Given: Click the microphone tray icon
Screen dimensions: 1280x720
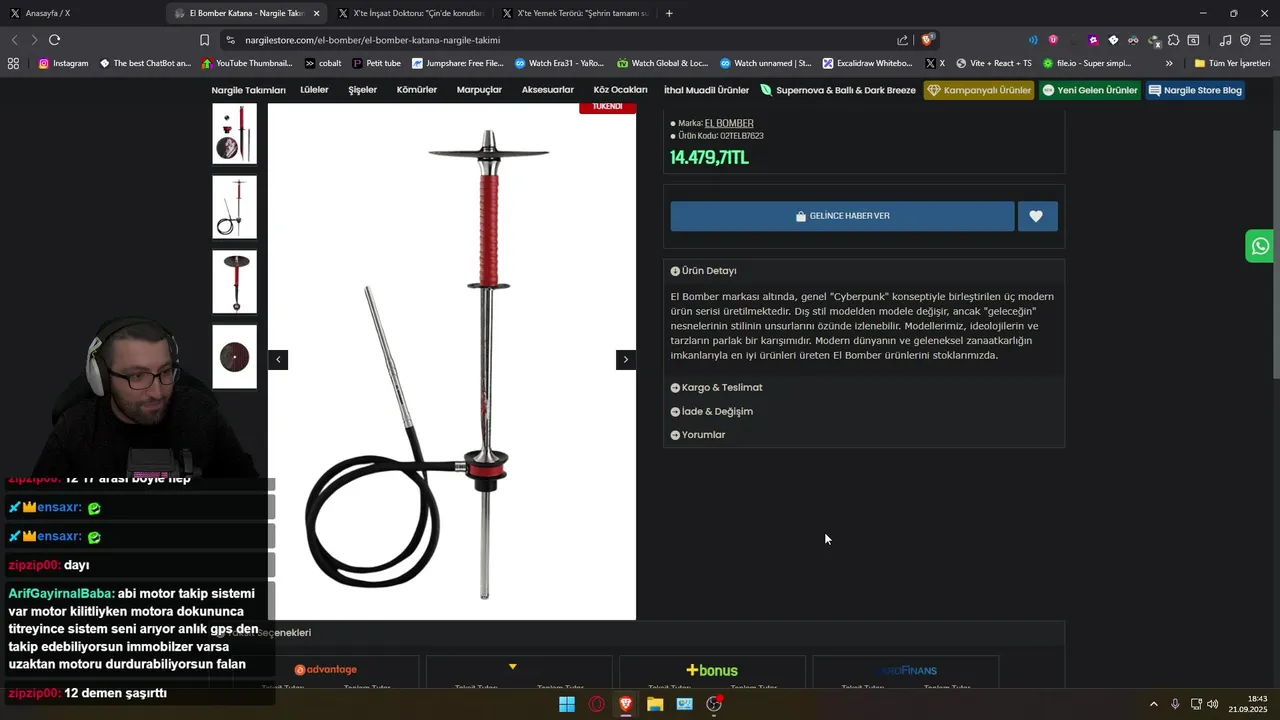Looking at the screenshot, I should (x=1175, y=704).
